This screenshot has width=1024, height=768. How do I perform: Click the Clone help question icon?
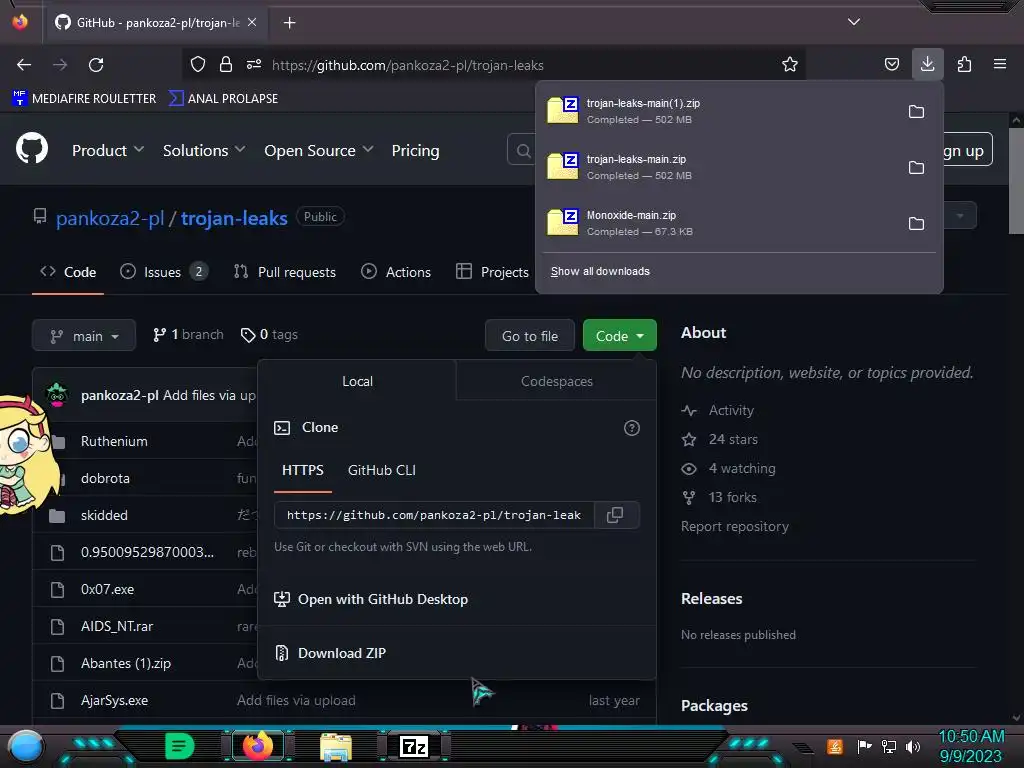point(632,428)
